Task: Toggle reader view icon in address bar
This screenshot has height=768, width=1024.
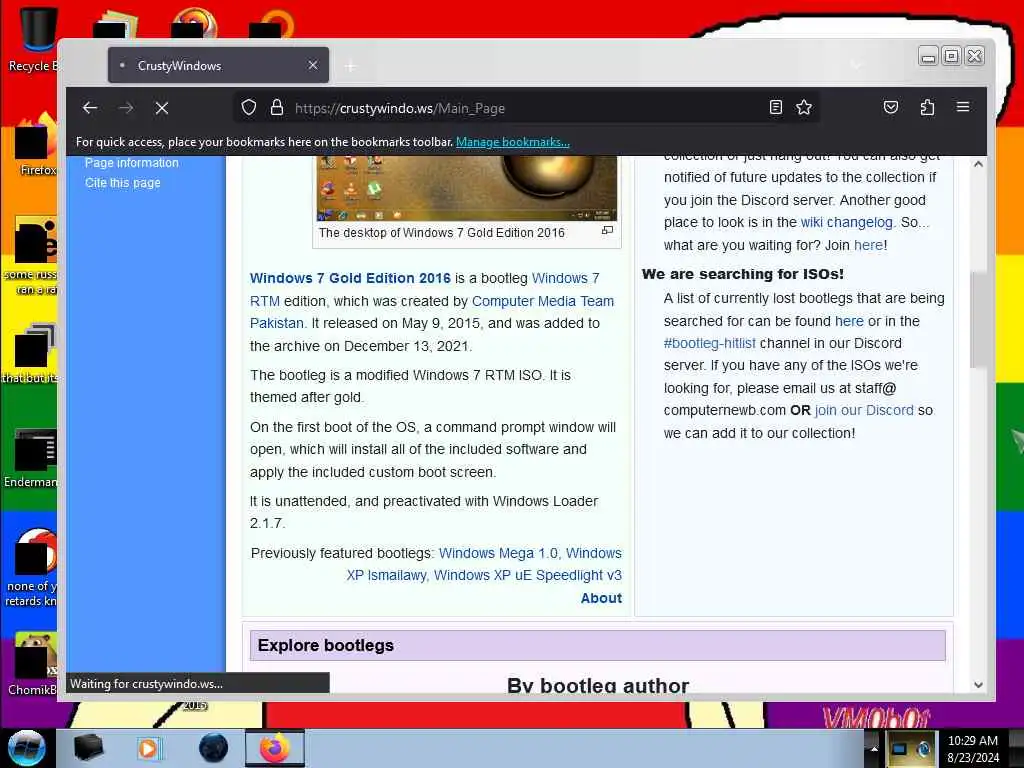Action: [x=775, y=107]
